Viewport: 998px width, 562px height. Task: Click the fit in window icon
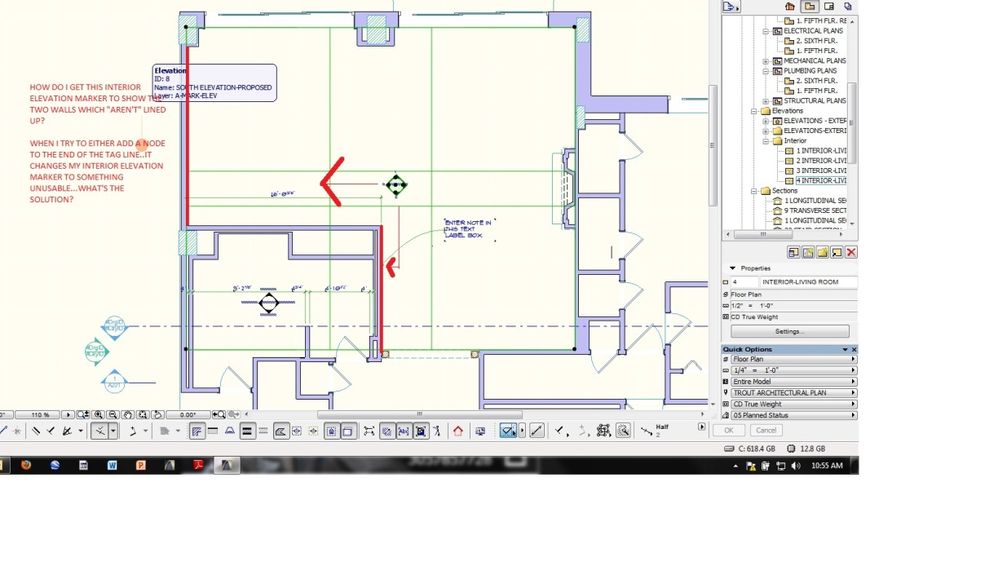pyautogui.click(x=143, y=414)
